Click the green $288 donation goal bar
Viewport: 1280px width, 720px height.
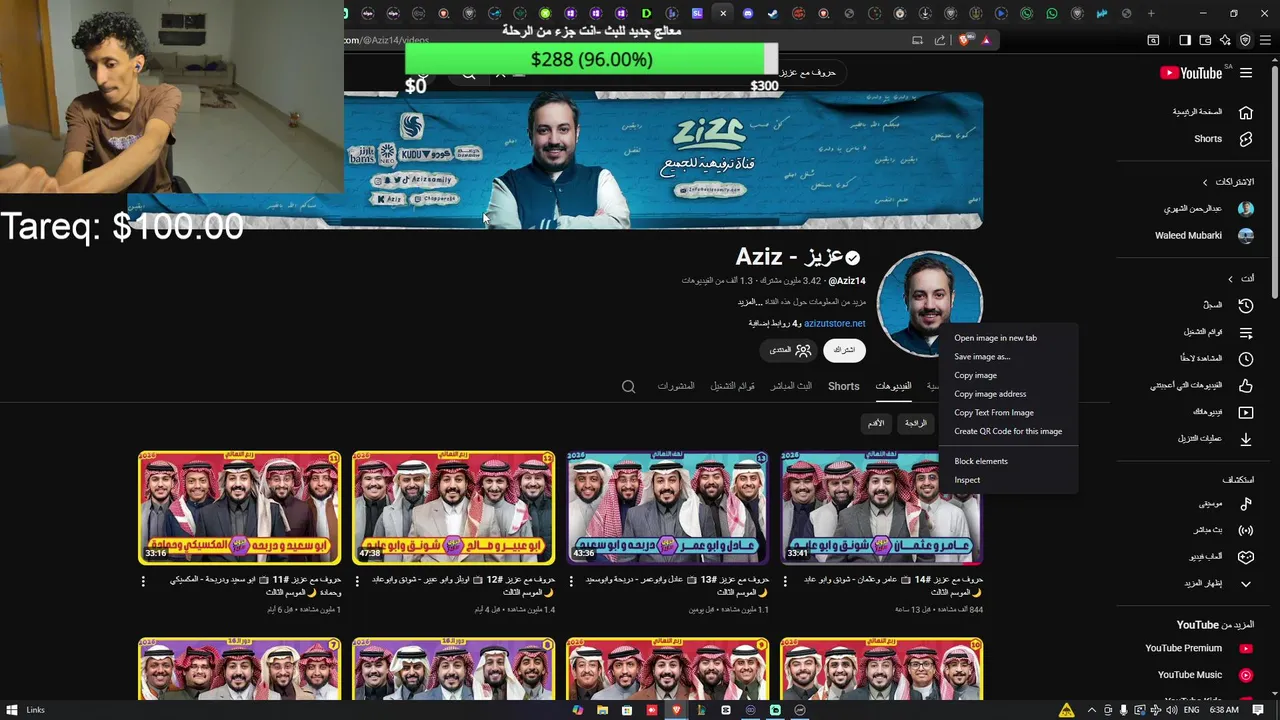point(592,59)
